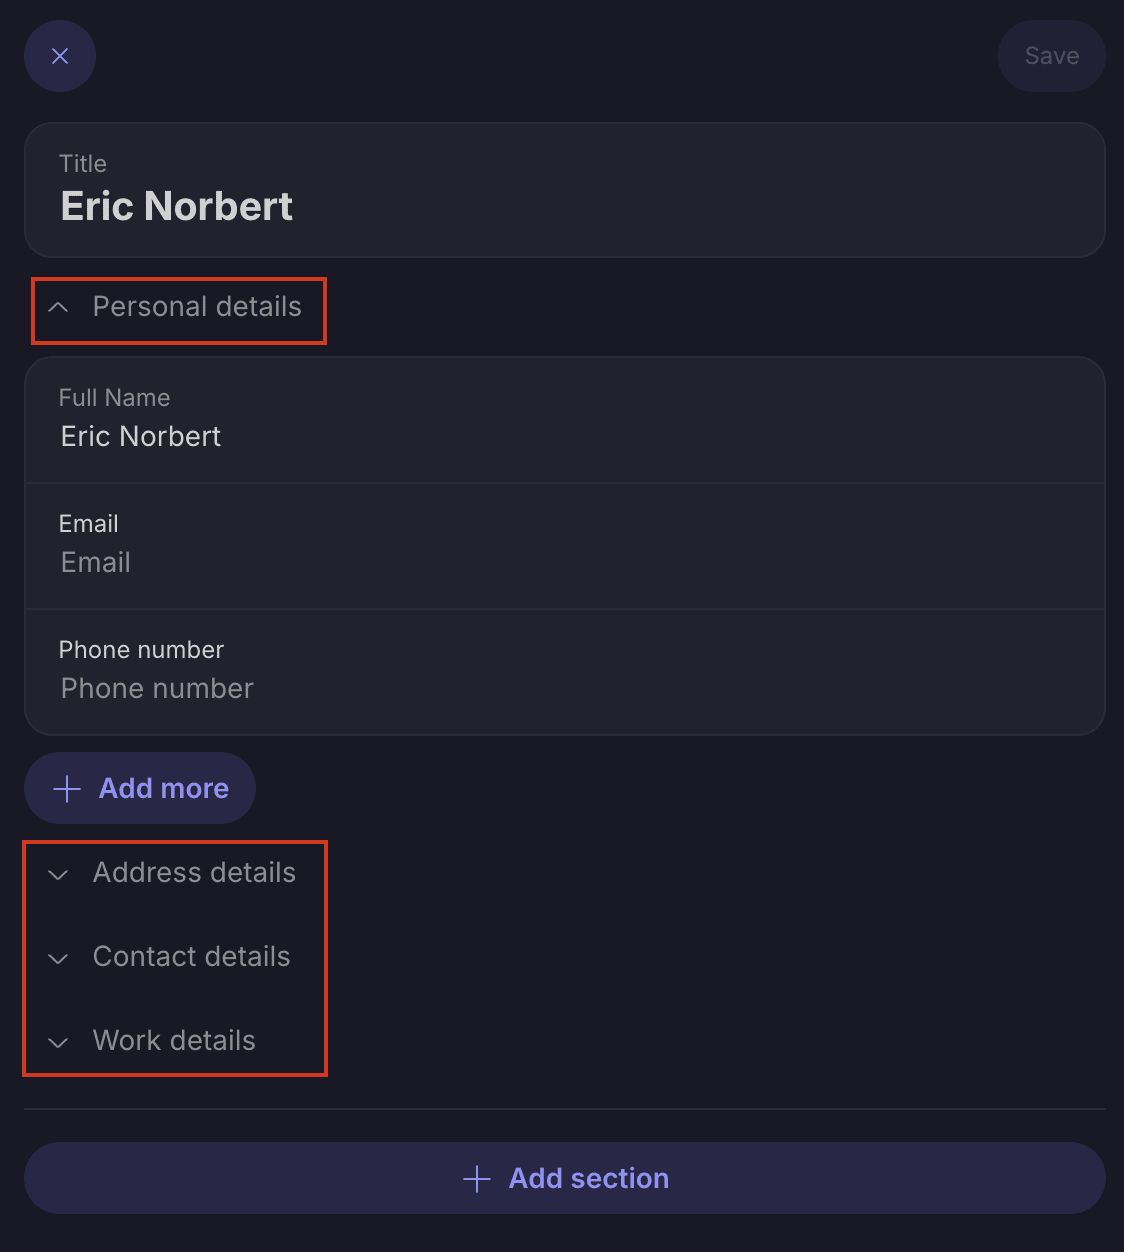
Task: Close the form using the X icon
Action: pyautogui.click(x=60, y=56)
